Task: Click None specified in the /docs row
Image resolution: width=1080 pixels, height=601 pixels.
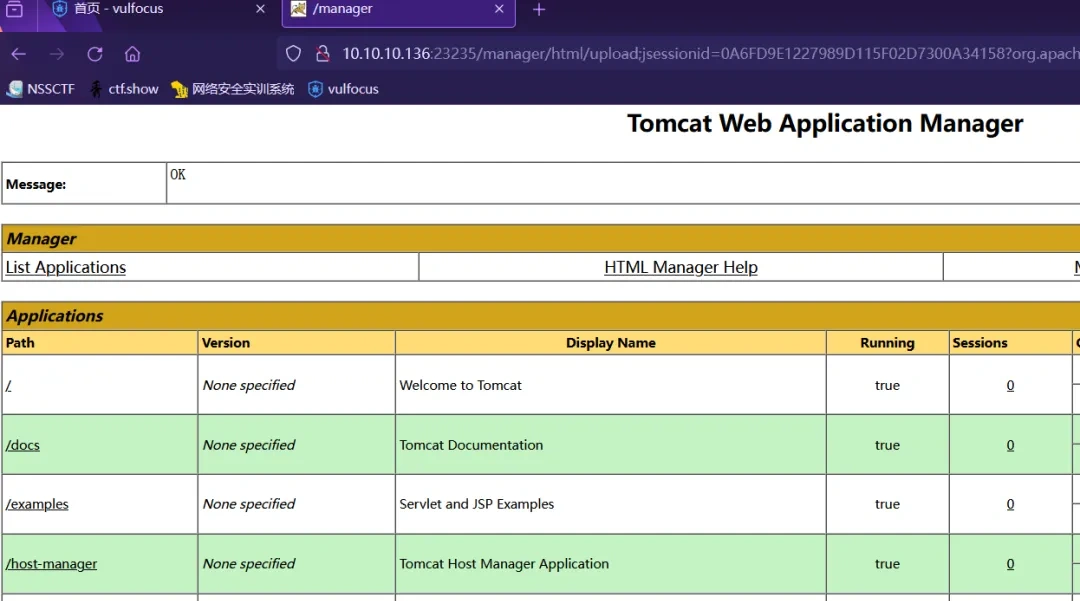Action: pos(249,445)
